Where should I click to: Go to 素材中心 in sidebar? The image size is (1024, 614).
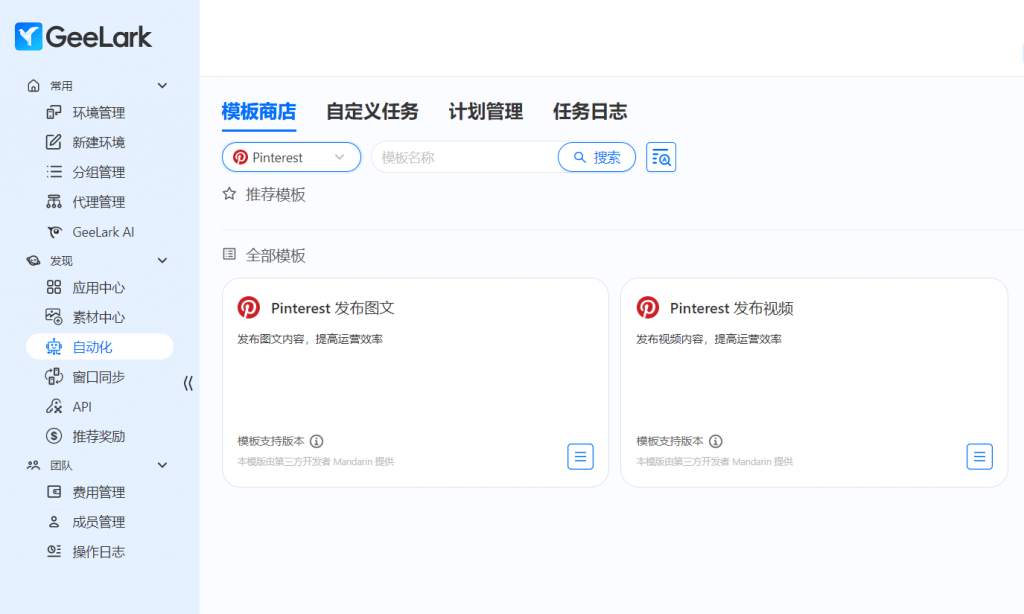point(98,317)
